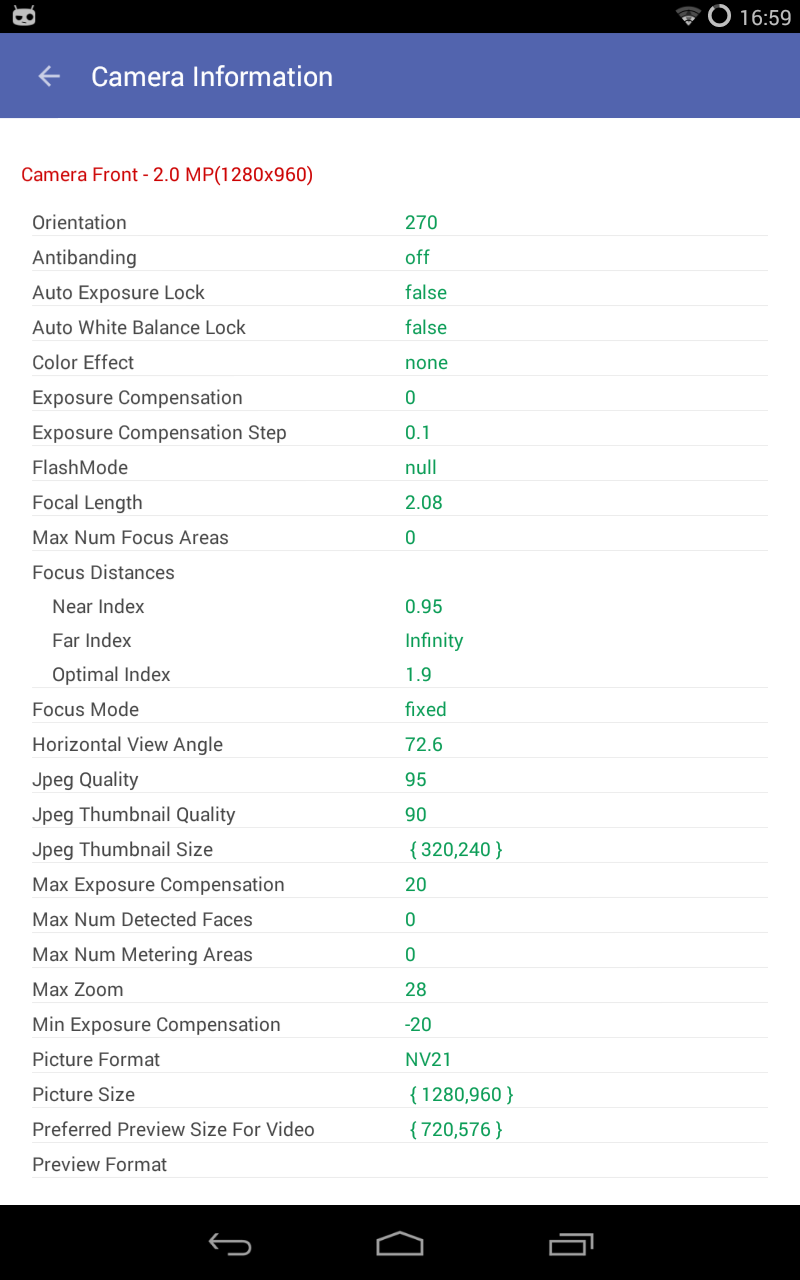This screenshot has width=800, height=1280.
Task: Tap Auto White Balance Lock row
Action: [x=400, y=327]
